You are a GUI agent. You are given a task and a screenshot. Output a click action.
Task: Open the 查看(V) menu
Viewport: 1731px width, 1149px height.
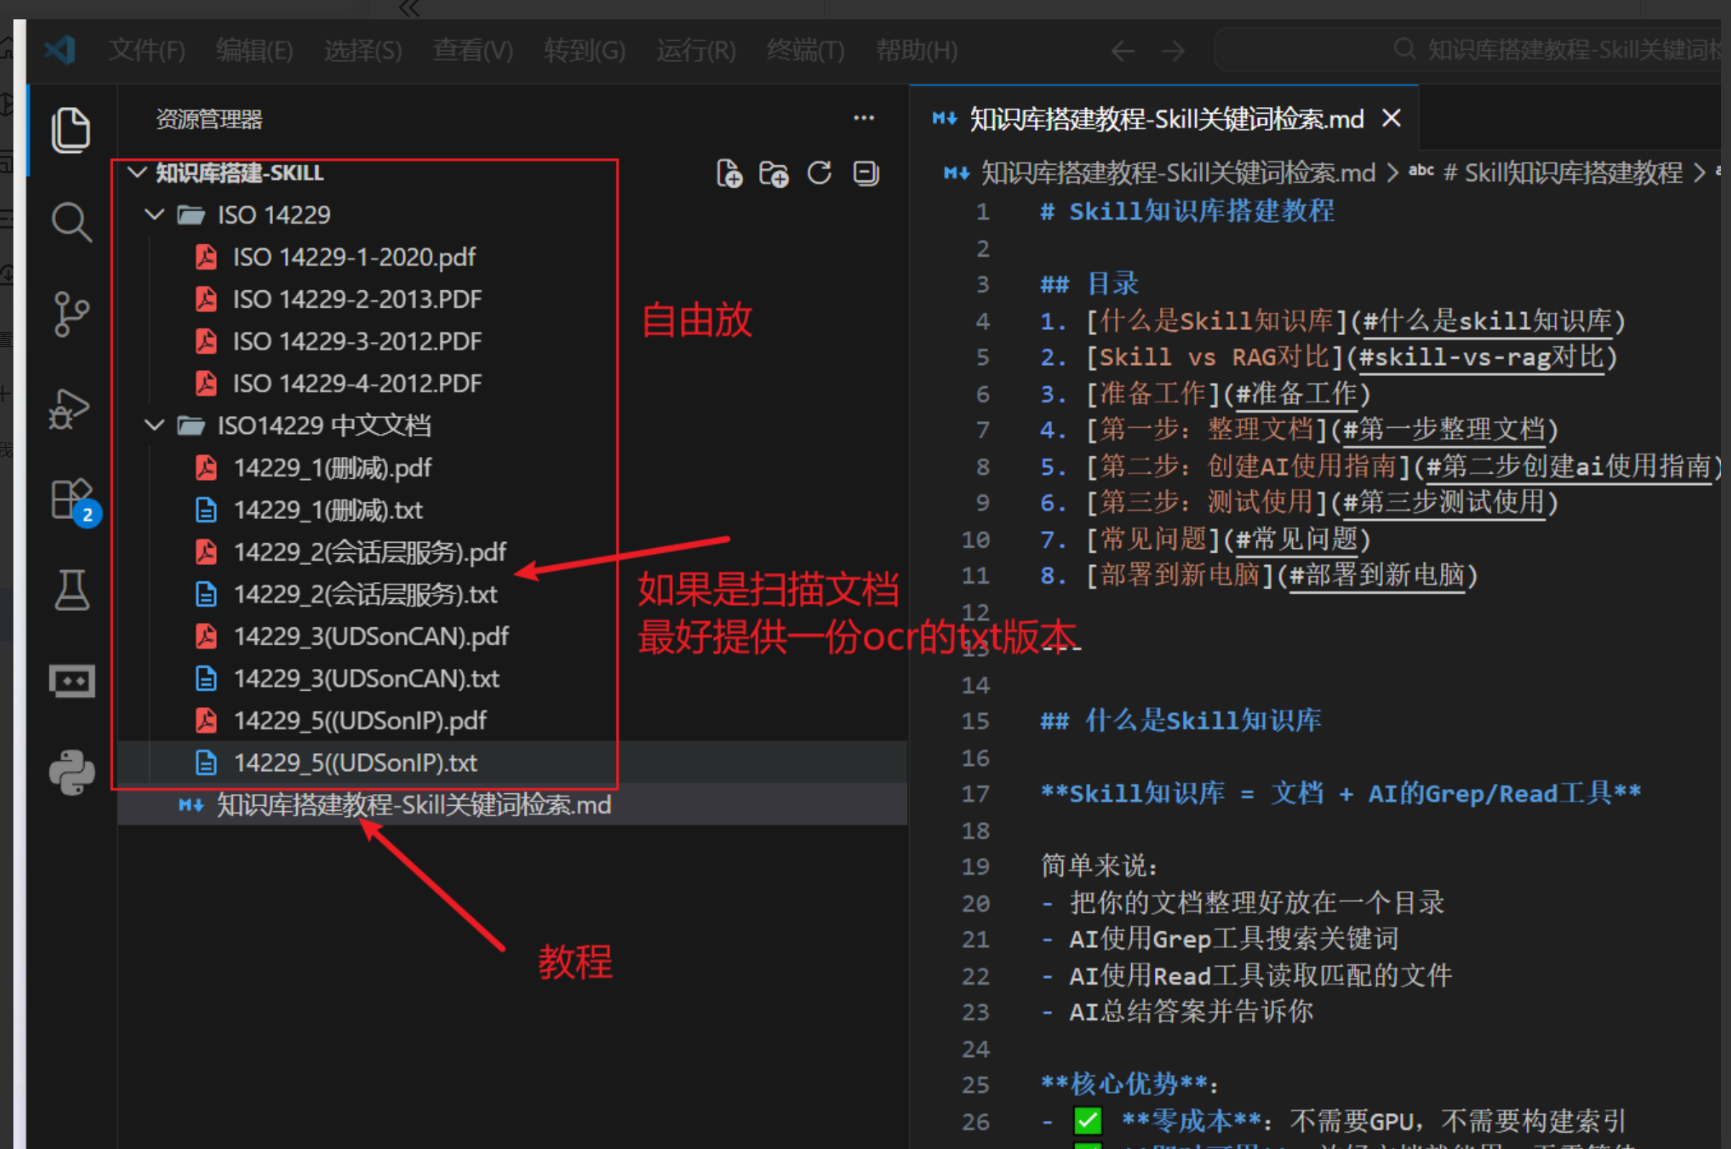(473, 50)
